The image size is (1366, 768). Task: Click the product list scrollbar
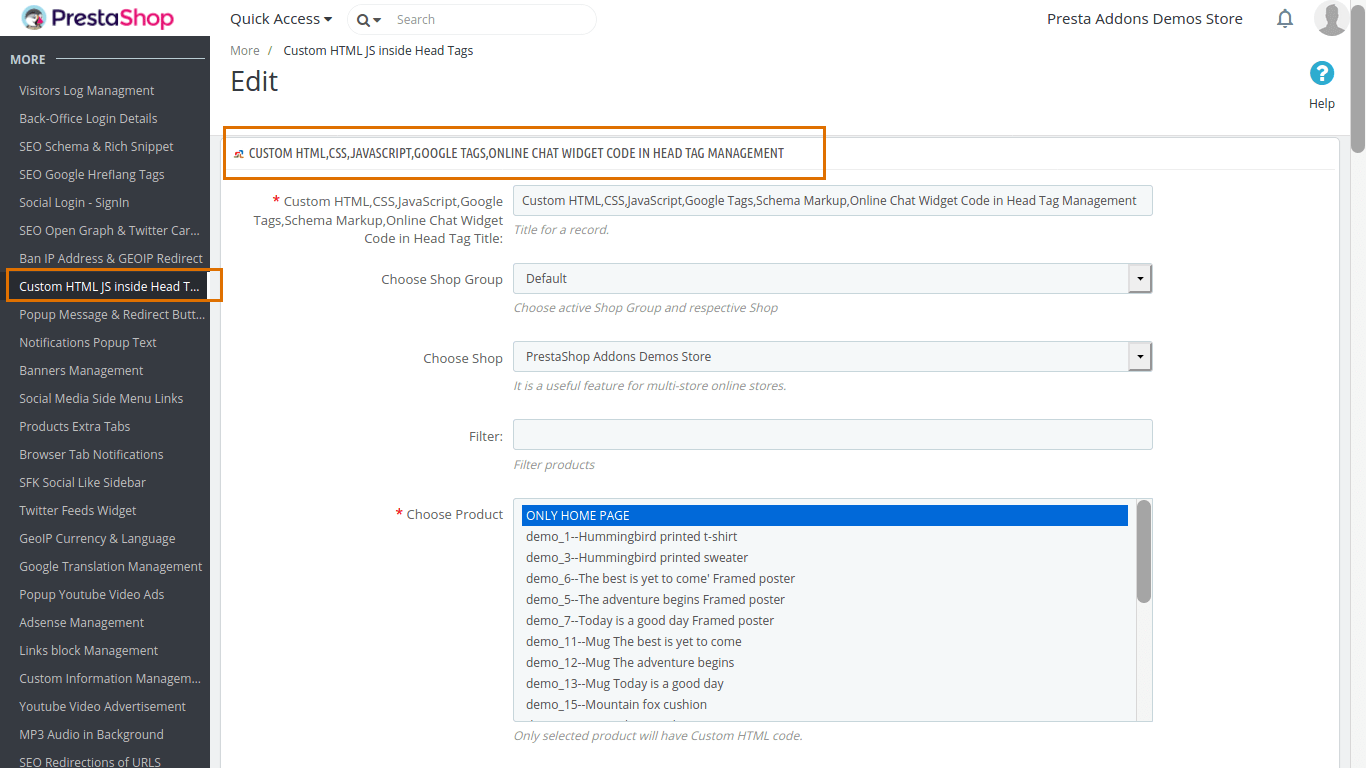pos(1143,552)
